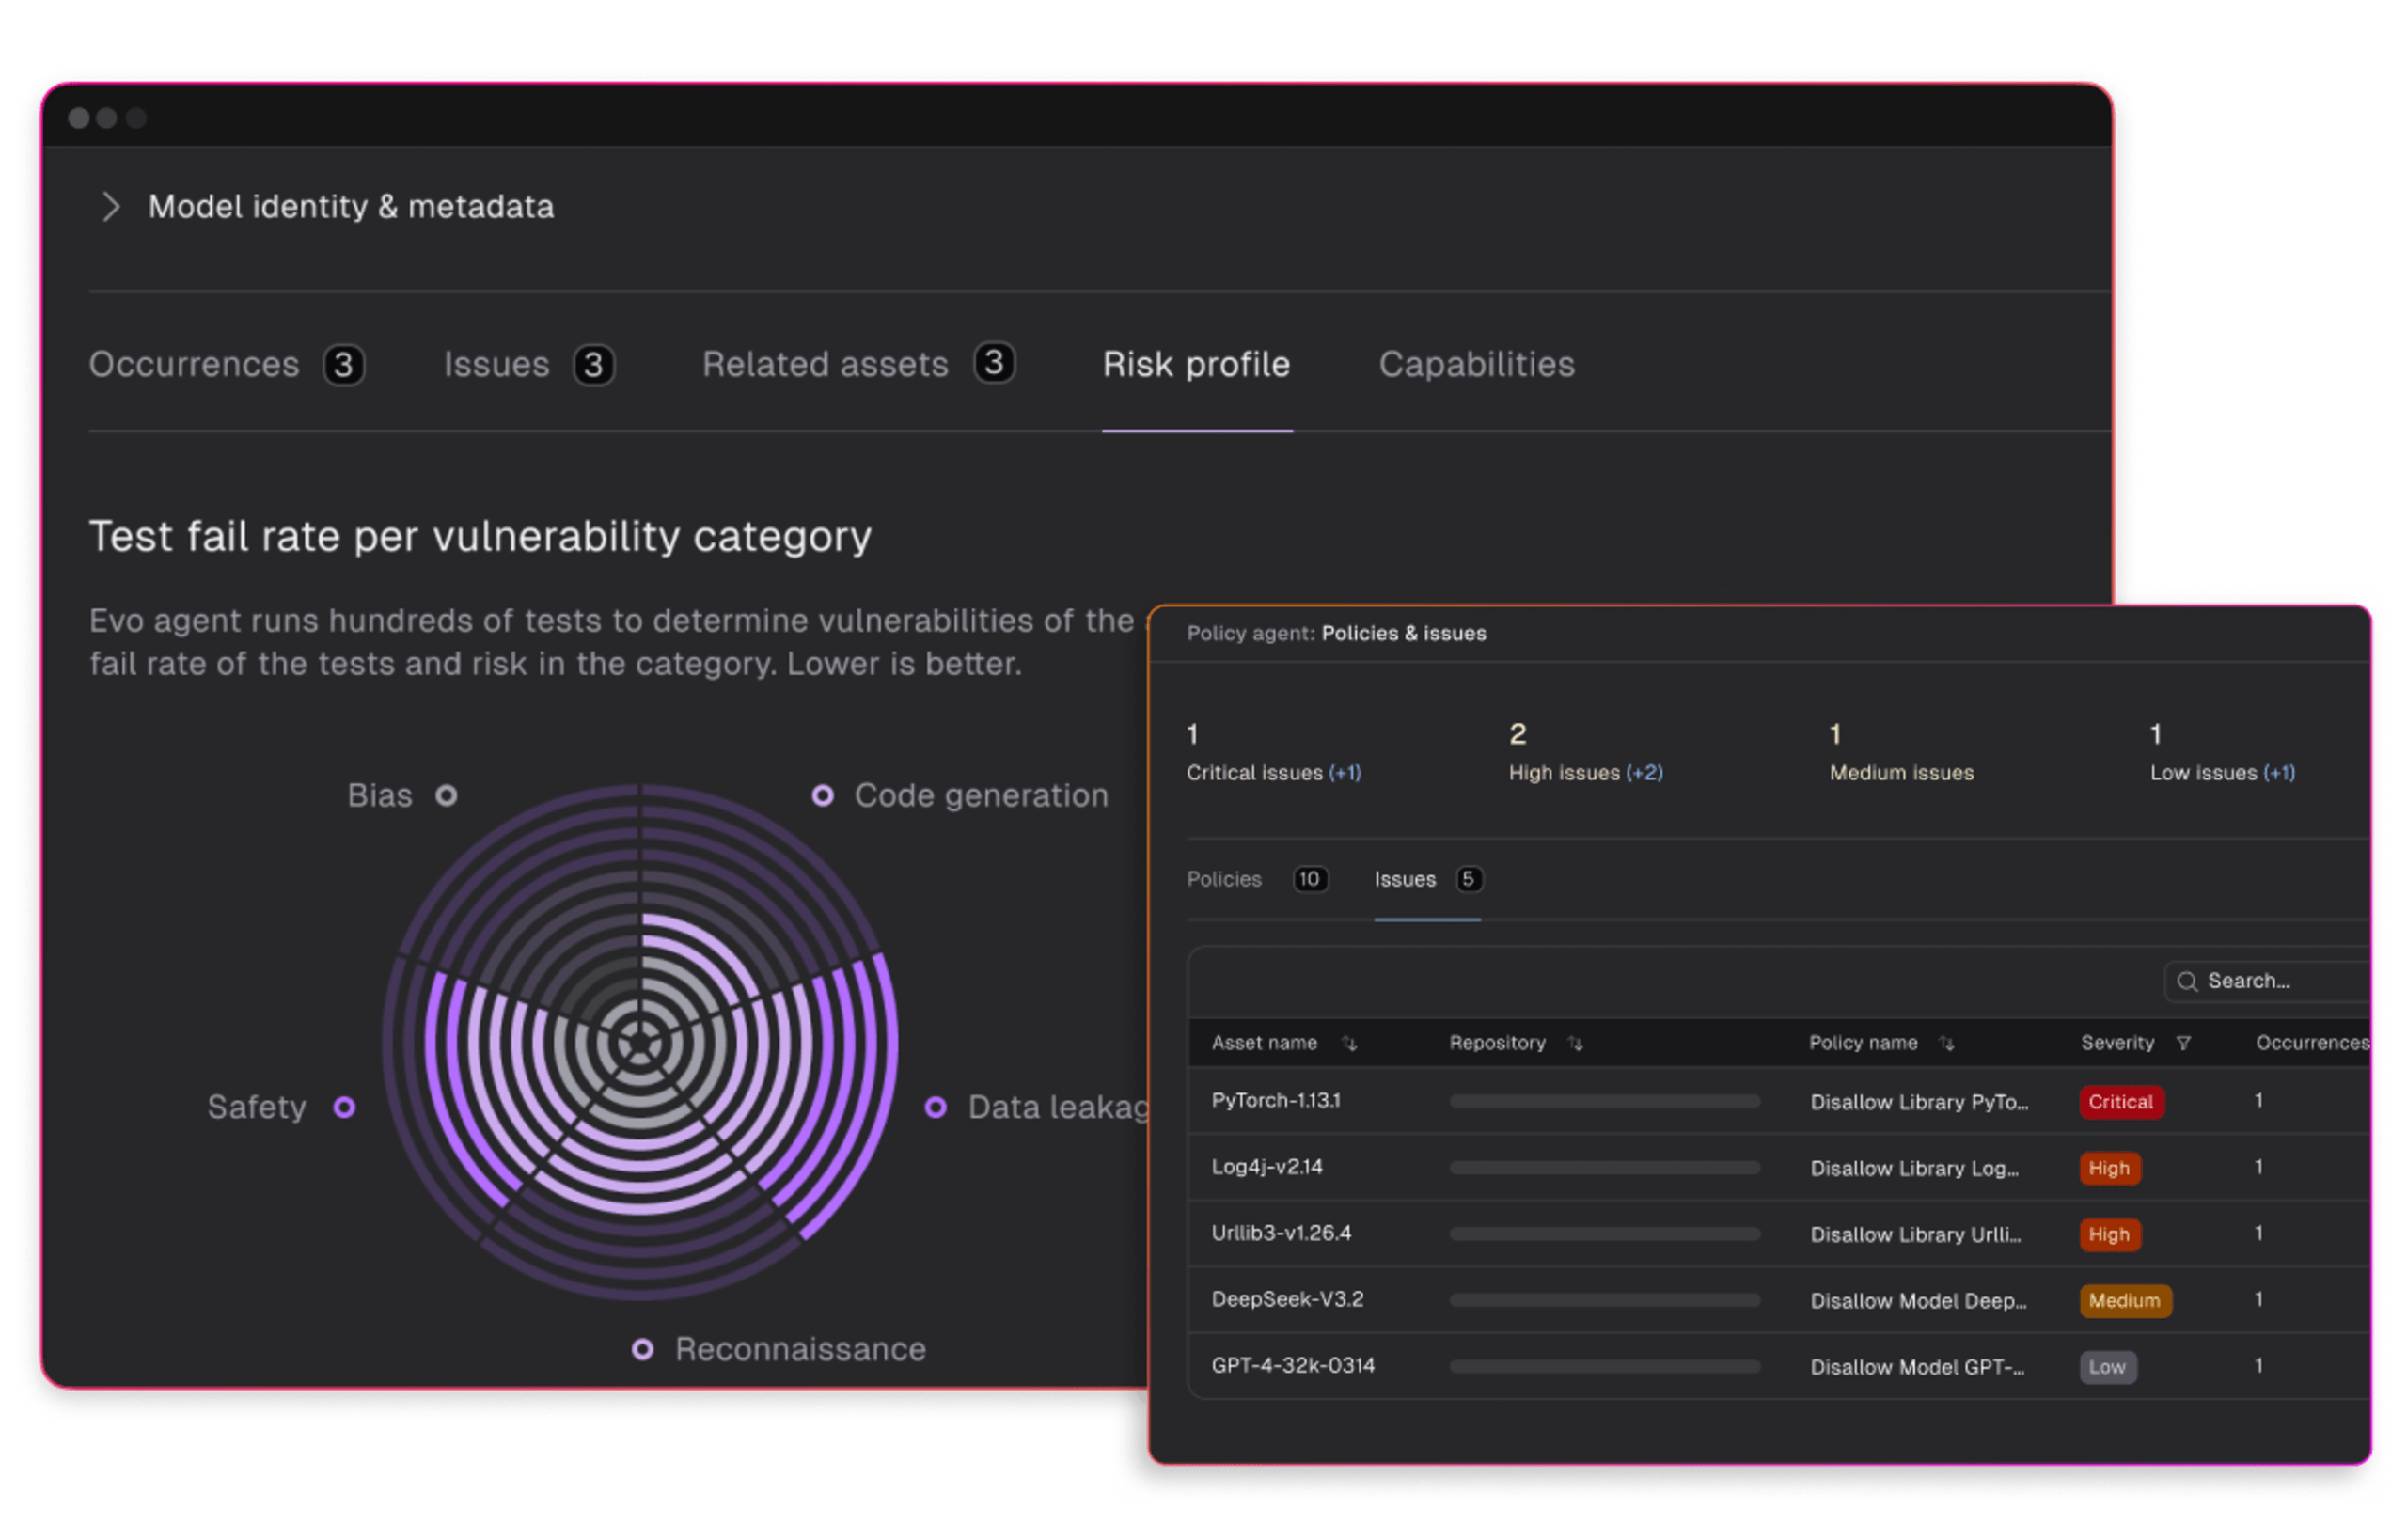The image size is (2407, 1540).
Task: Click the Data leakage marker dot
Action: 935,1107
